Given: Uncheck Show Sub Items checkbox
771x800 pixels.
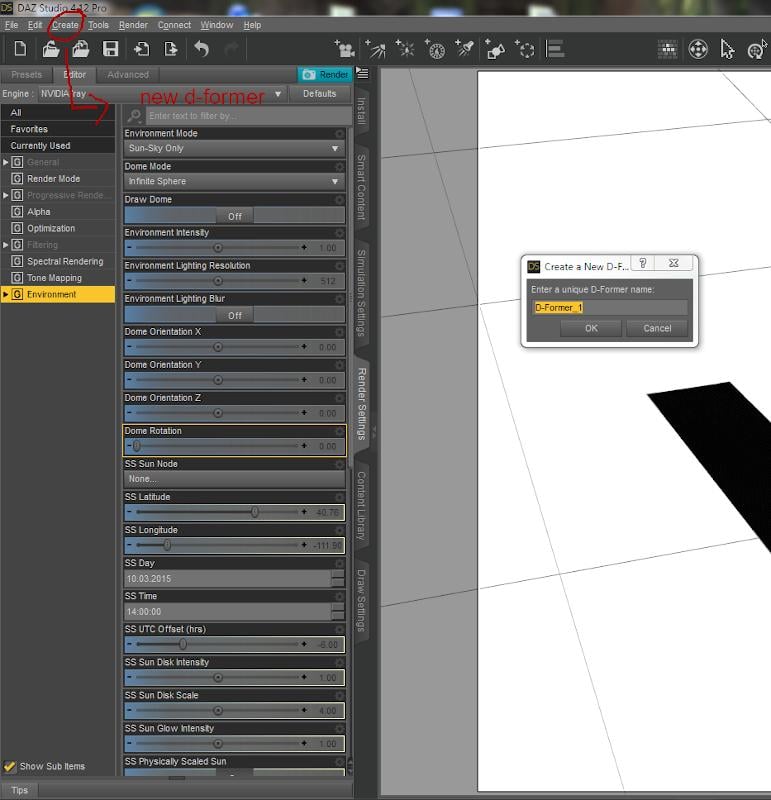Looking at the screenshot, I should click(x=9, y=766).
